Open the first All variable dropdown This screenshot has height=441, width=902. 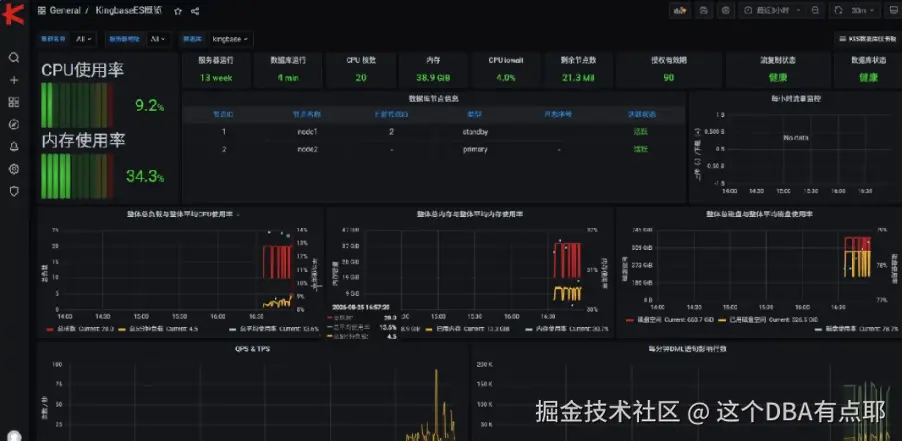(x=83, y=39)
